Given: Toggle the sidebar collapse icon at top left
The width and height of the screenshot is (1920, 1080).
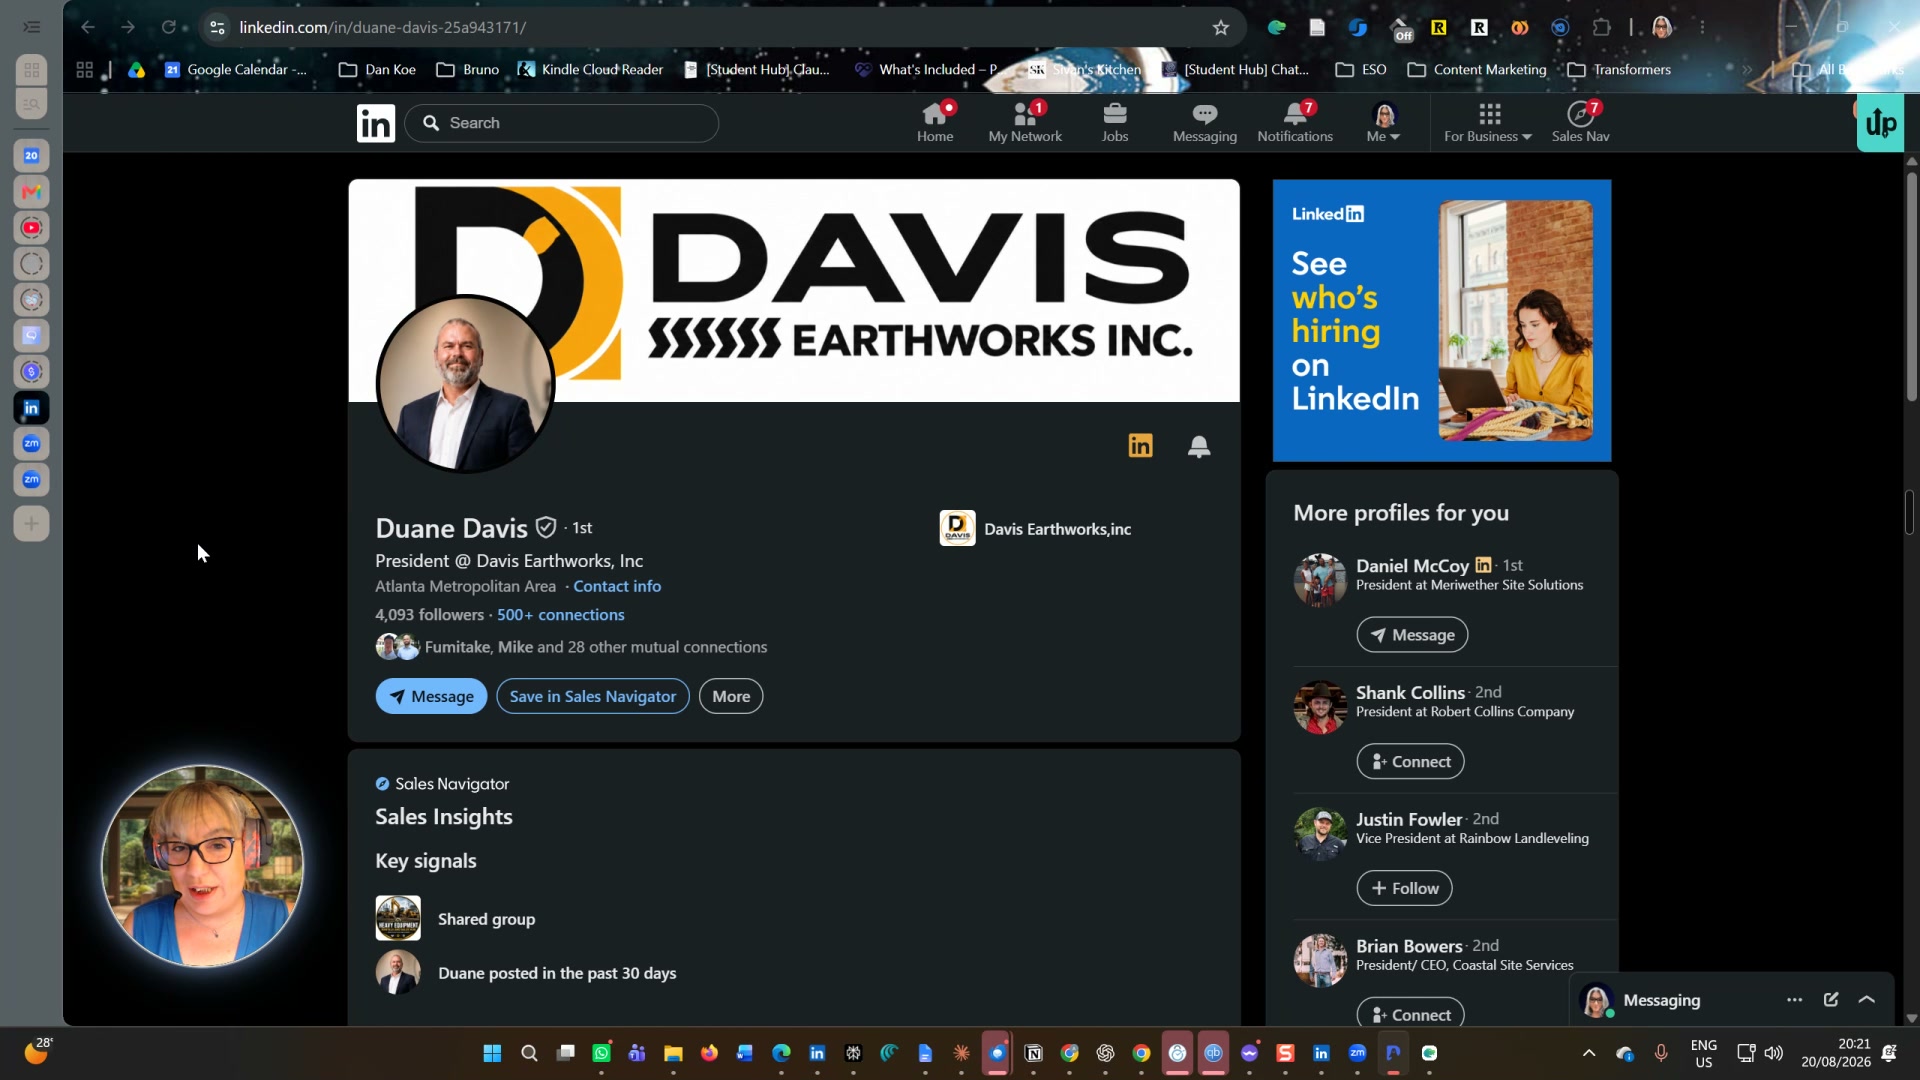Looking at the screenshot, I should tap(32, 27).
